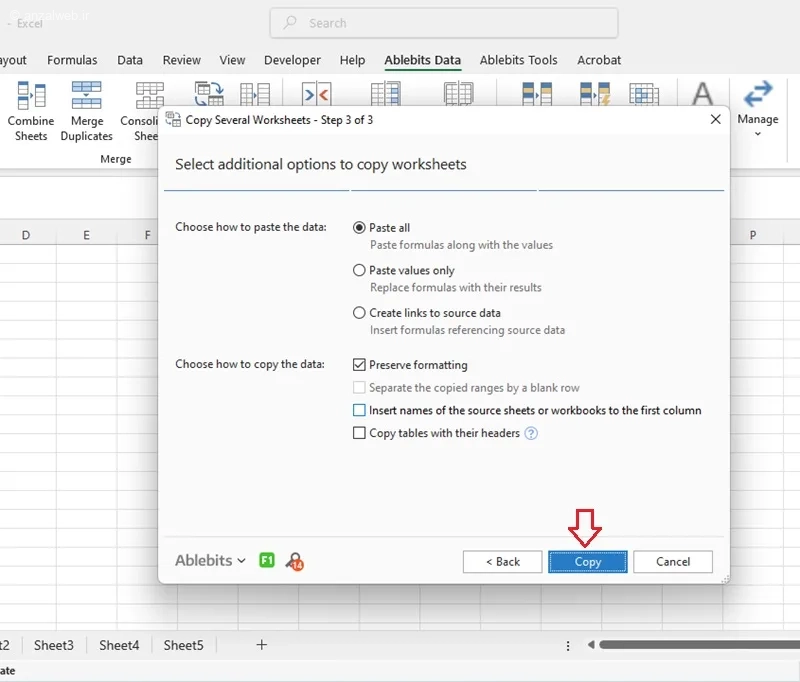Expand the Ablebits dropdown menu in dialog

coord(210,560)
